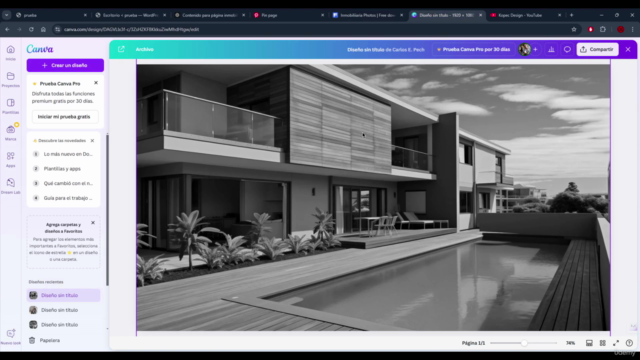Viewport: 640px width, 360px height.
Task: Open the Archivo menu
Action: [144, 49]
